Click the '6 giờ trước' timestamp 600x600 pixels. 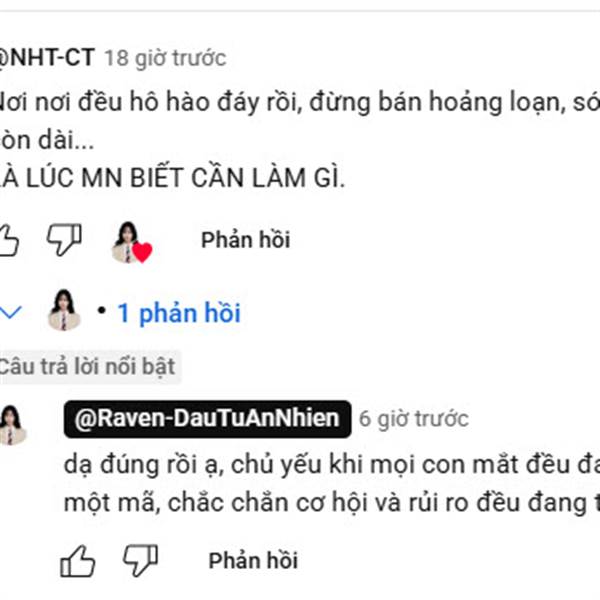[414, 419]
